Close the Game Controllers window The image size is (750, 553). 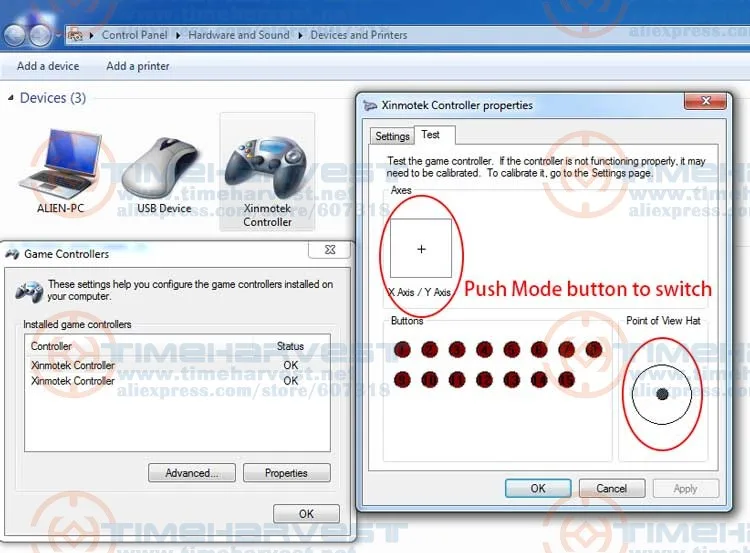[330, 250]
